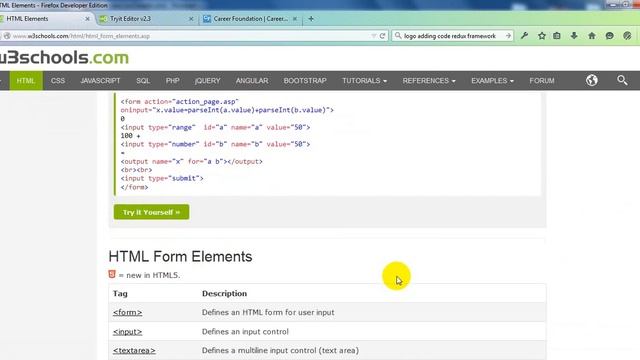
Task: Click the browser search field
Action: click(x=452, y=36)
